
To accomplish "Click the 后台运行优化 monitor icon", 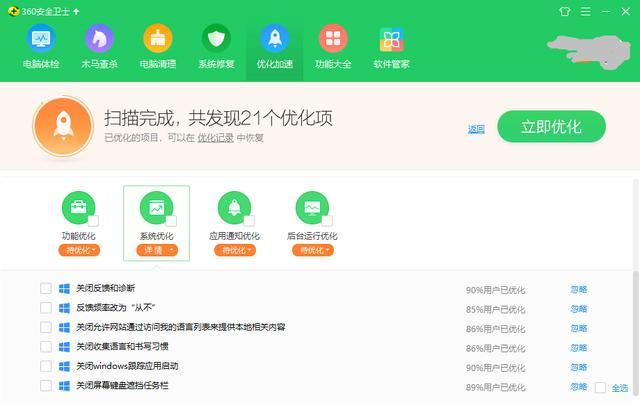I will (x=312, y=207).
